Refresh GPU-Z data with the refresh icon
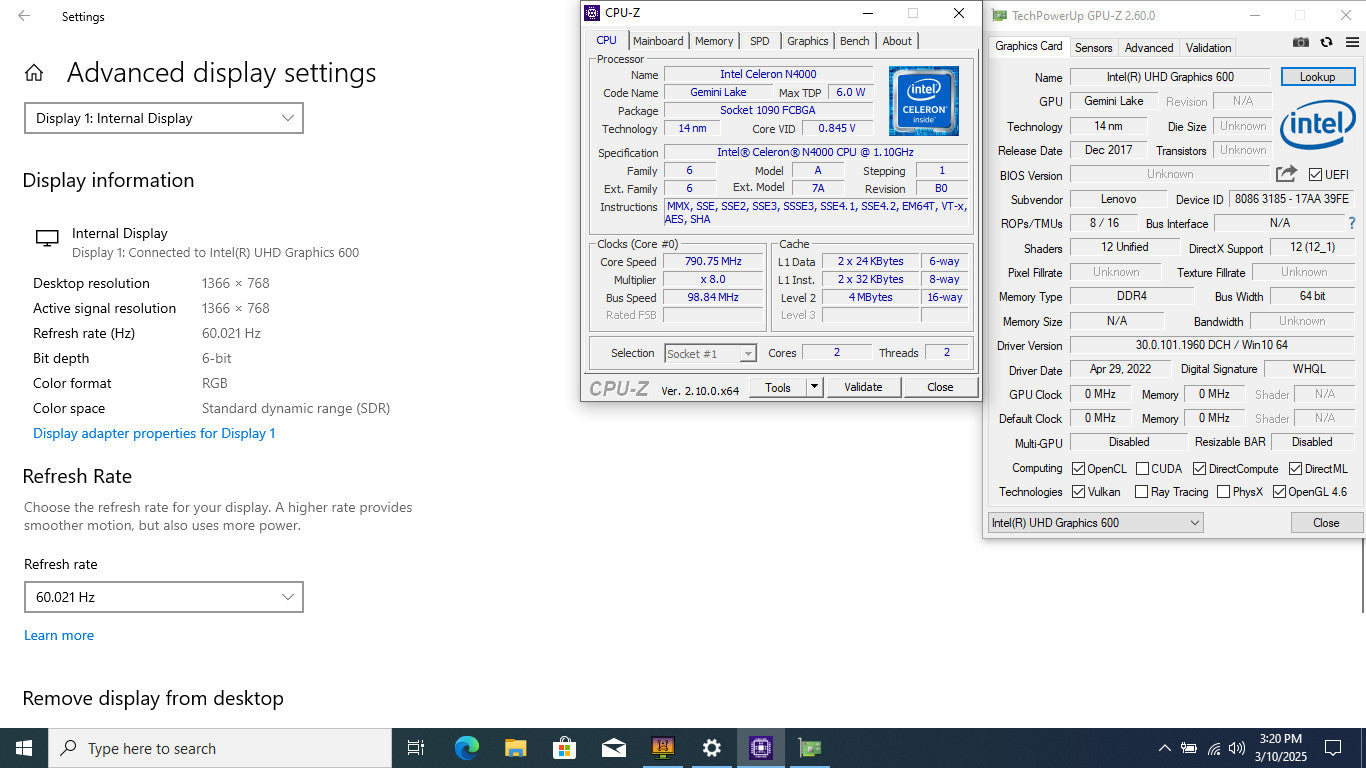 pyautogui.click(x=1326, y=42)
